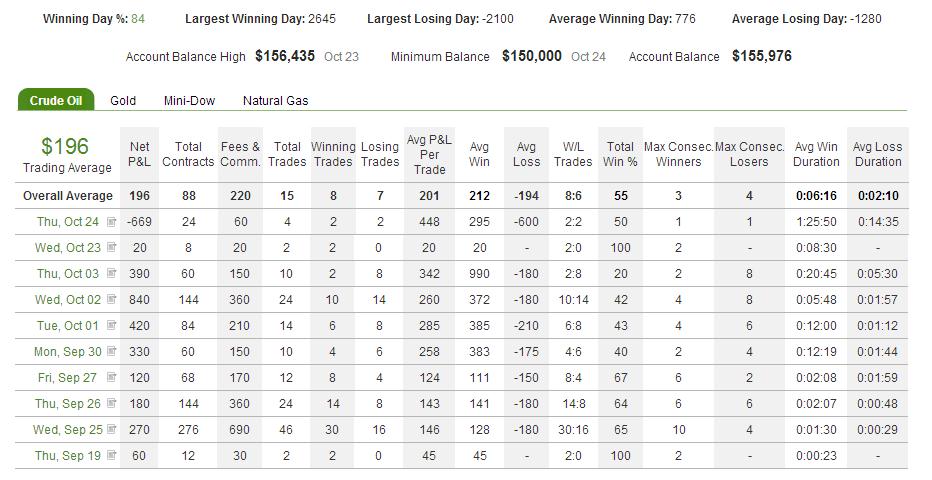Click the Avg Win Duration column header
The width and height of the screenshot is (932, 480).
point(816,154)
